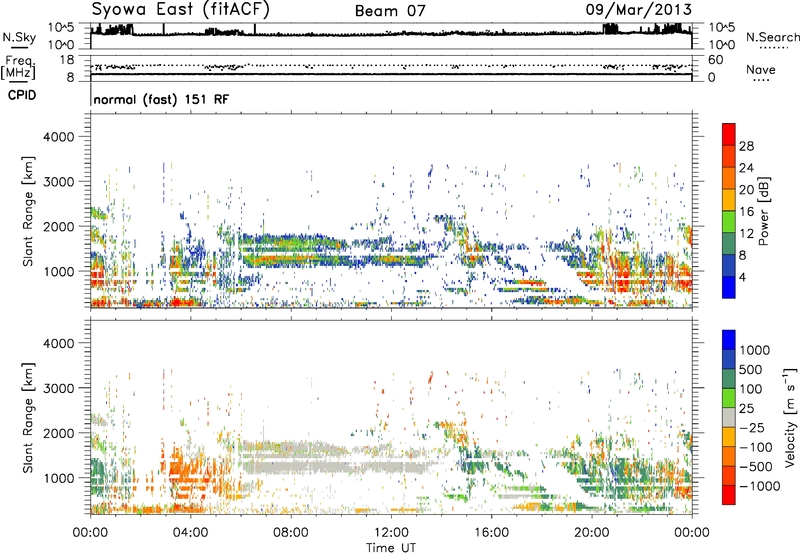800x554 pixels.
Task: Click the '-25' label on velocity colorbar
Action: point(753,428)
